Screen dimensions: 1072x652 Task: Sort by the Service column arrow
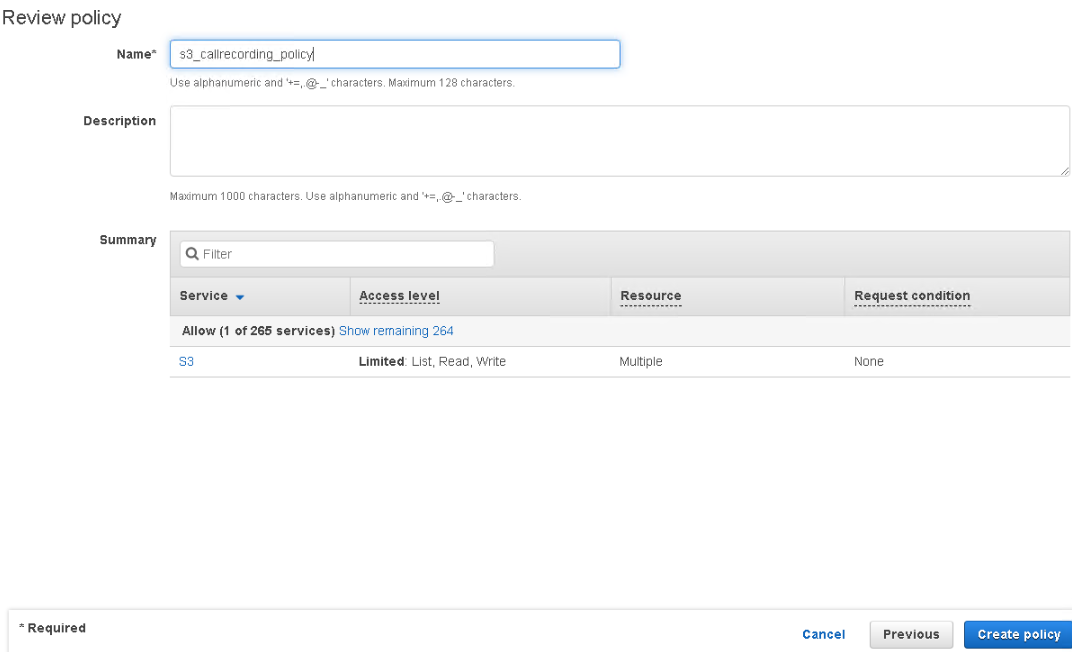point(240,297)
